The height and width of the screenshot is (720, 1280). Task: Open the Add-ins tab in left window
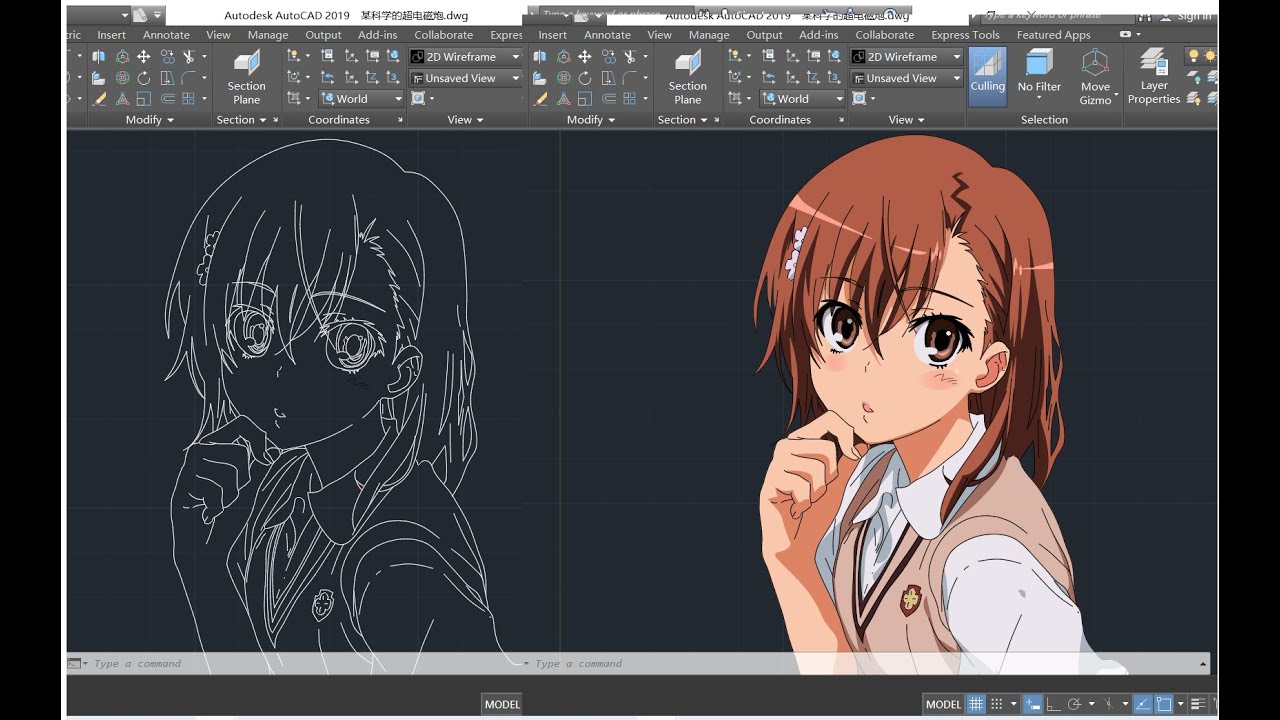click(x=377, y=35)
